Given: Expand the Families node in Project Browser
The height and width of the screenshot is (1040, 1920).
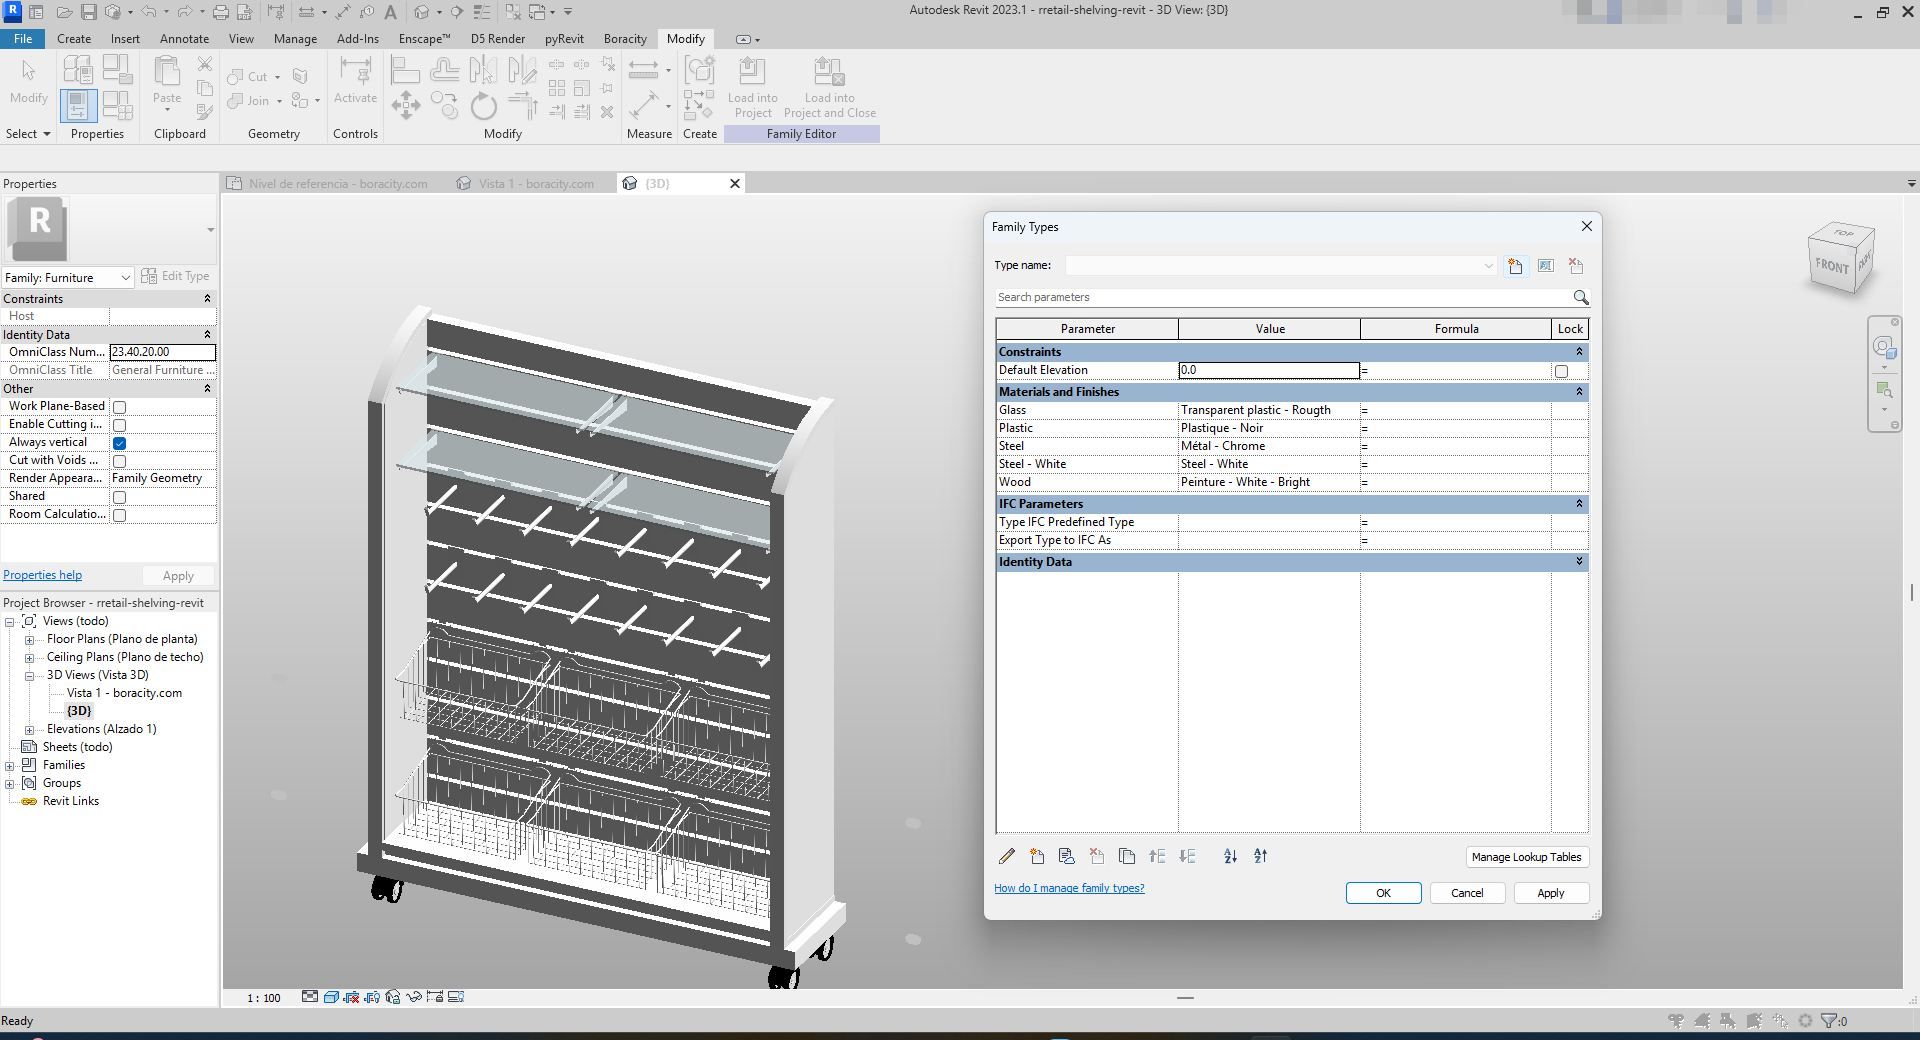Looking at the screenshot, I should pos(9,766).
